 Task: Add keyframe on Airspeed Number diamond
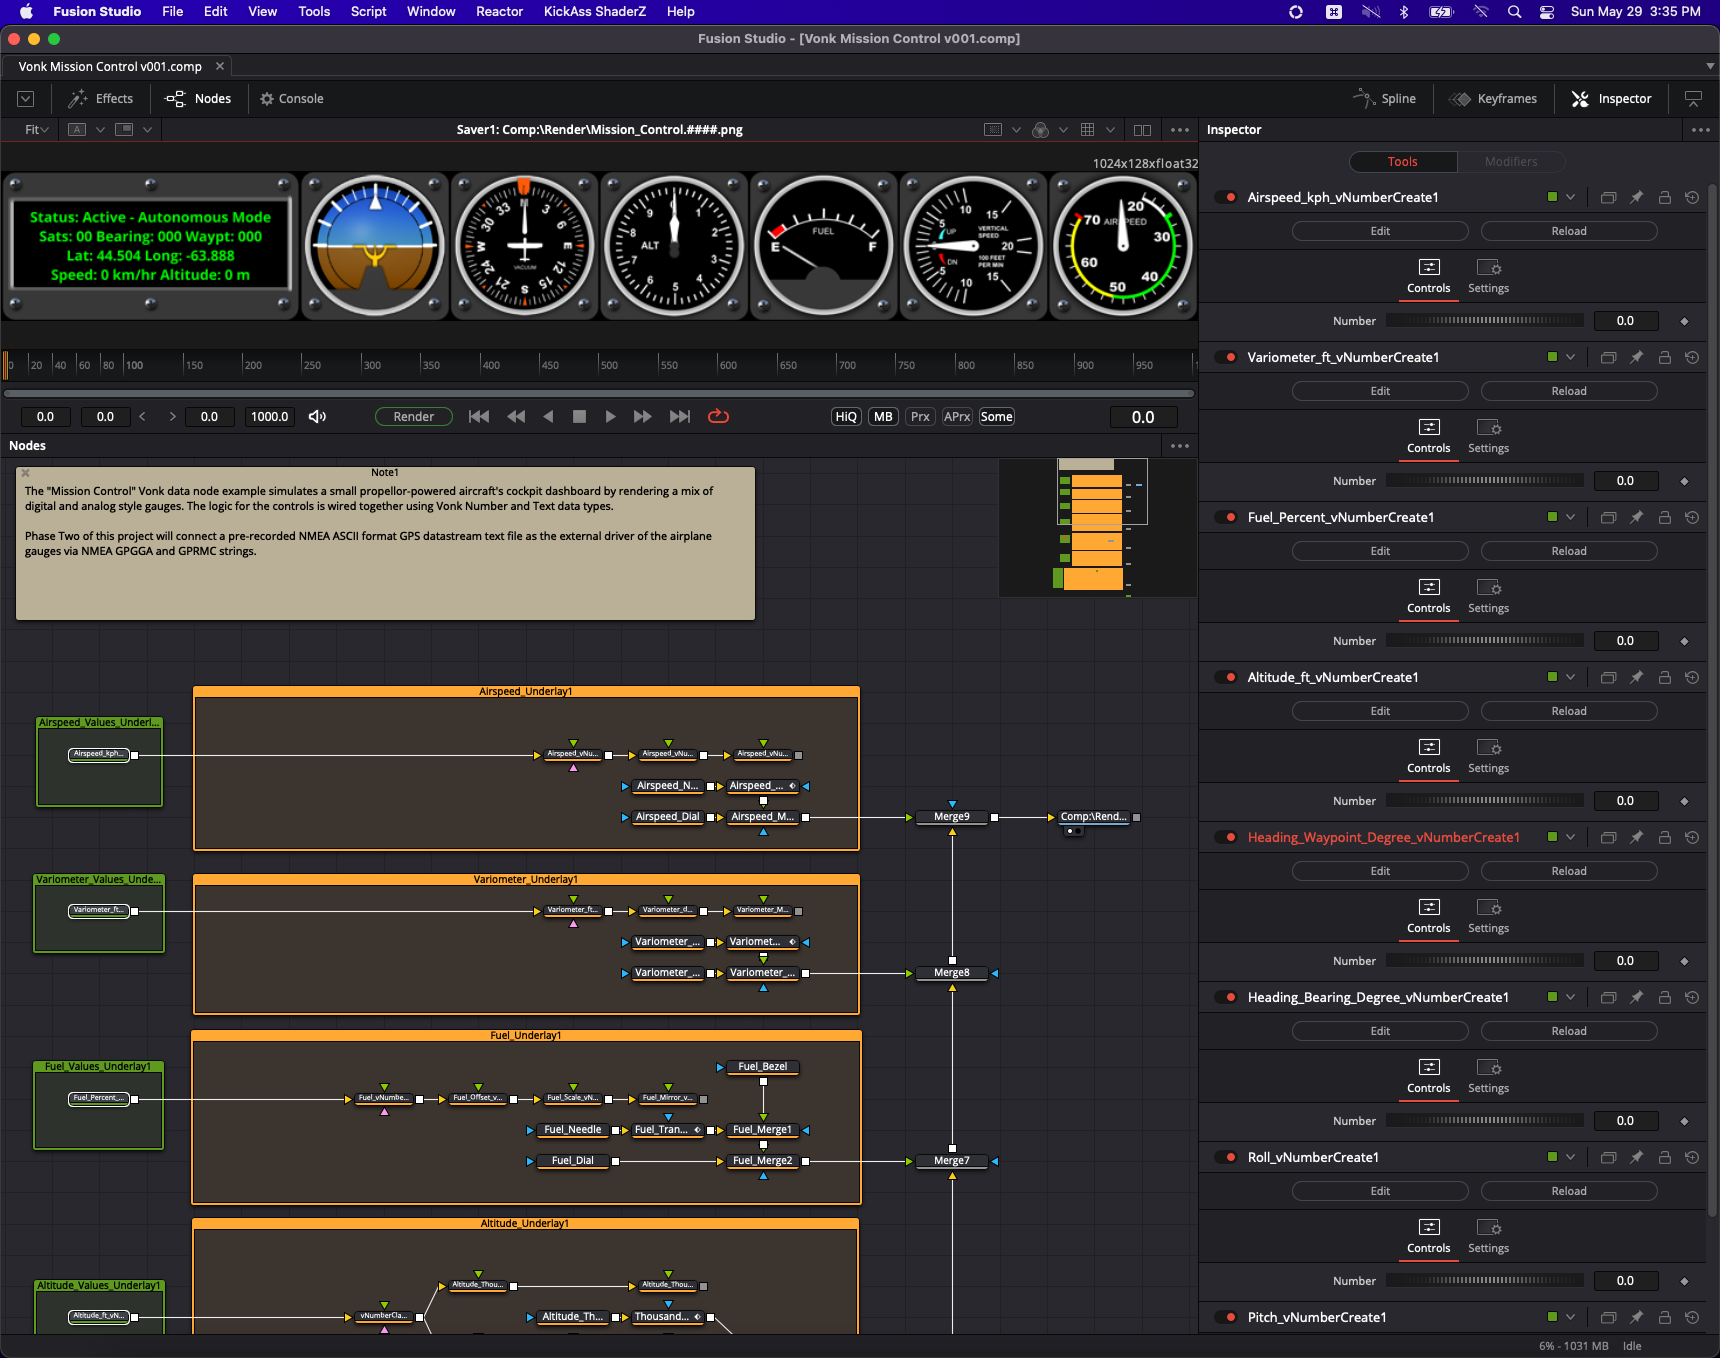(1685, 321)
